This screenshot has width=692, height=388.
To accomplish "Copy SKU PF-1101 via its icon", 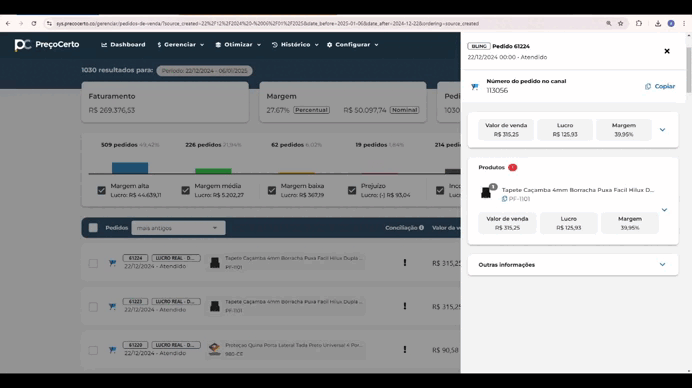I will click(504, 199).
